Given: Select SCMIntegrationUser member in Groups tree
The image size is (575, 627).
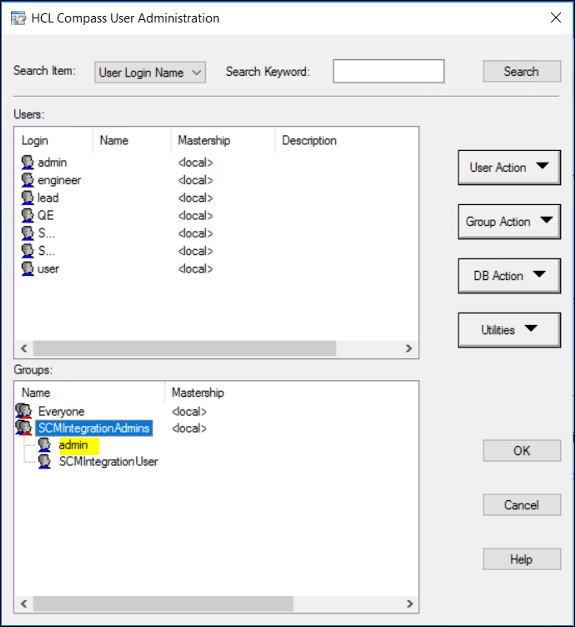Looking at the screenshot, I should (x=108, y=461).
